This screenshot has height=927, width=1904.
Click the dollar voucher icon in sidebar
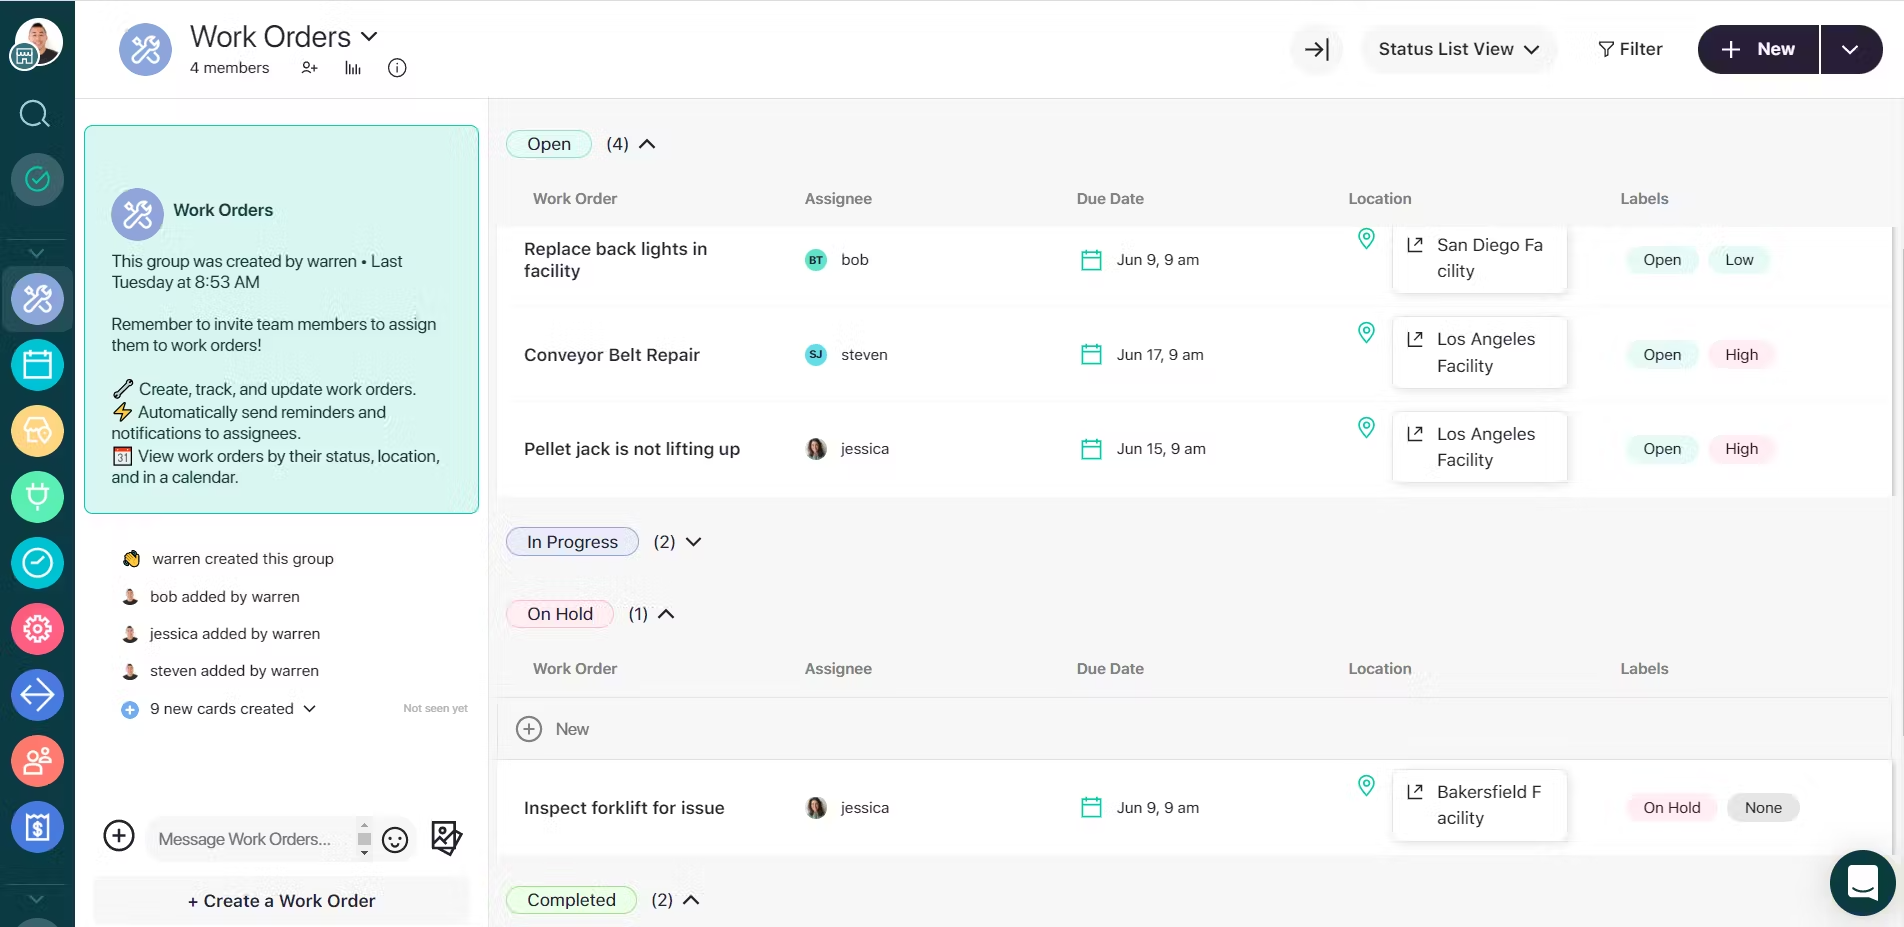coord(36,827)
